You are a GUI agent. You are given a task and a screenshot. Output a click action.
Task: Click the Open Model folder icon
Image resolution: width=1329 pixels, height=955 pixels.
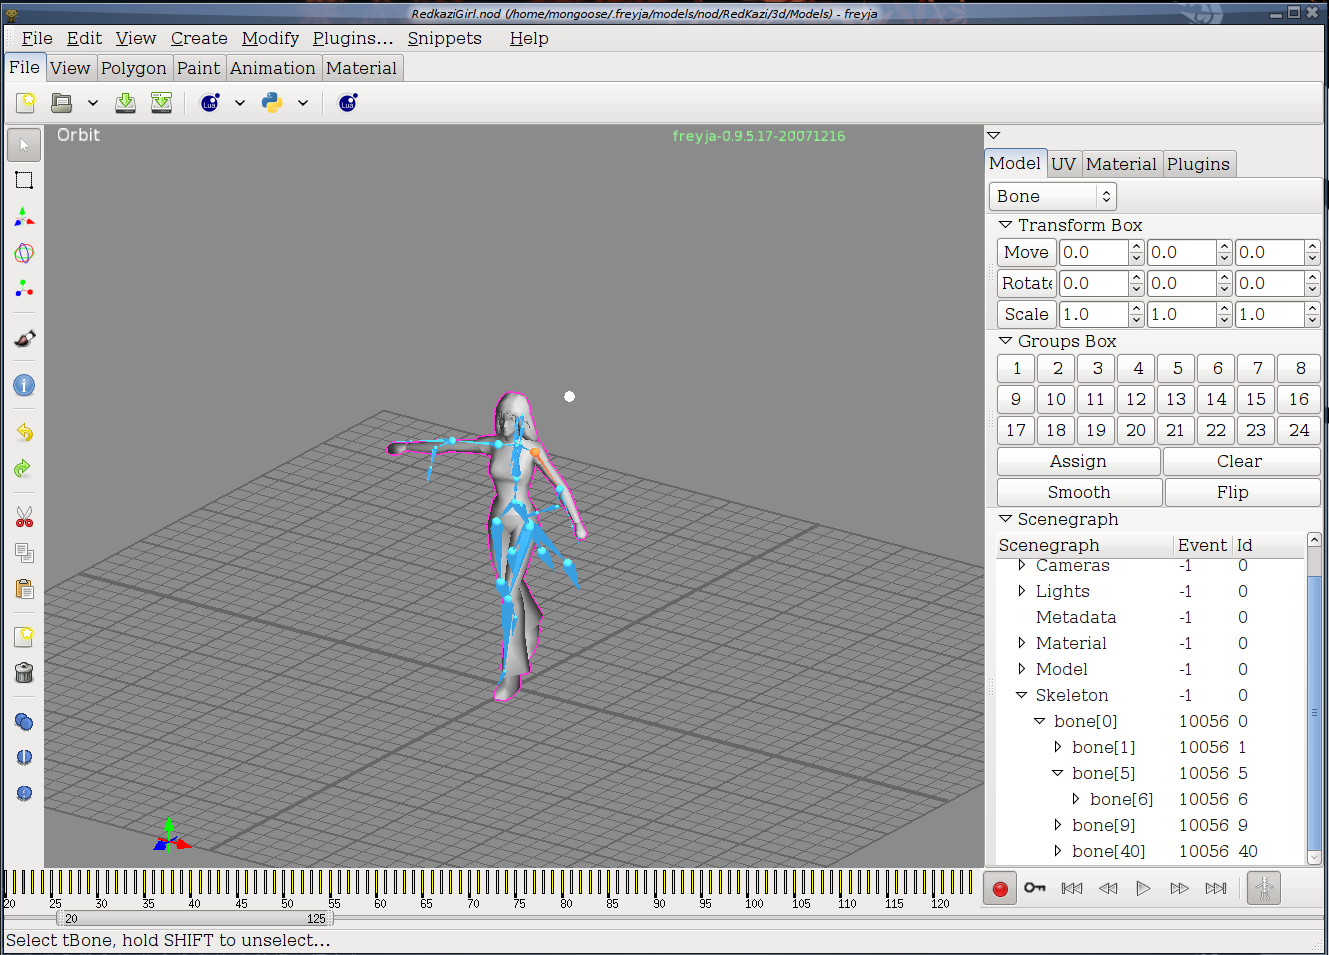pos(62,102)
